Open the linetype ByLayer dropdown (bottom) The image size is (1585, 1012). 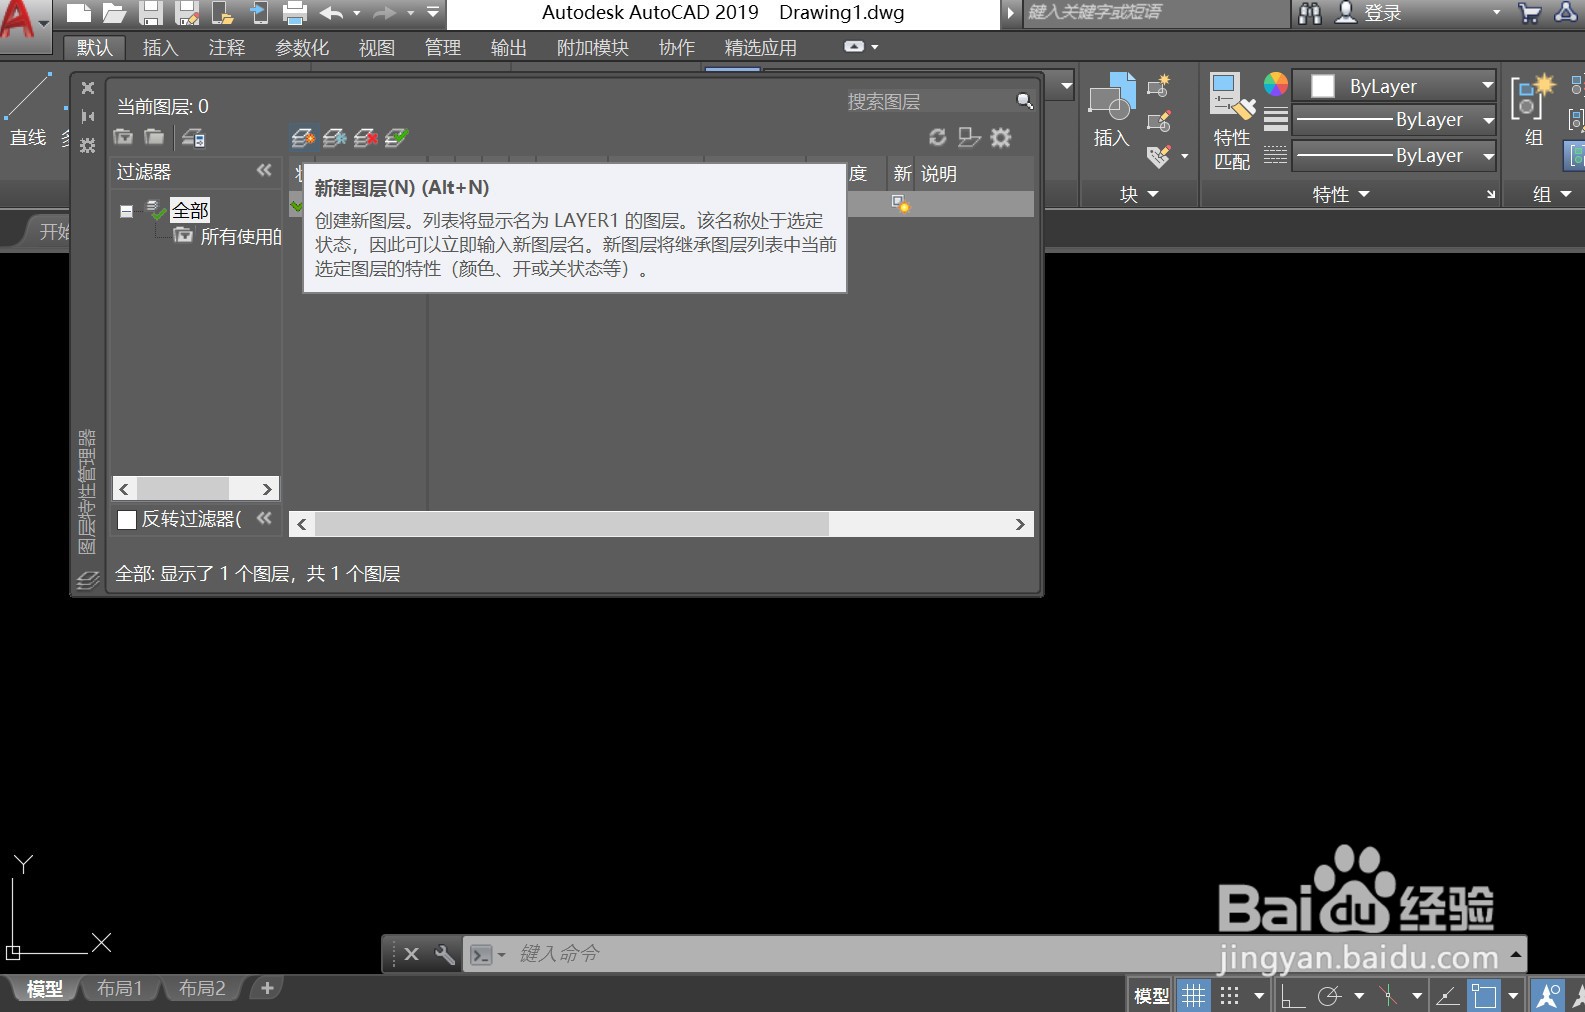coord(1394,156)
